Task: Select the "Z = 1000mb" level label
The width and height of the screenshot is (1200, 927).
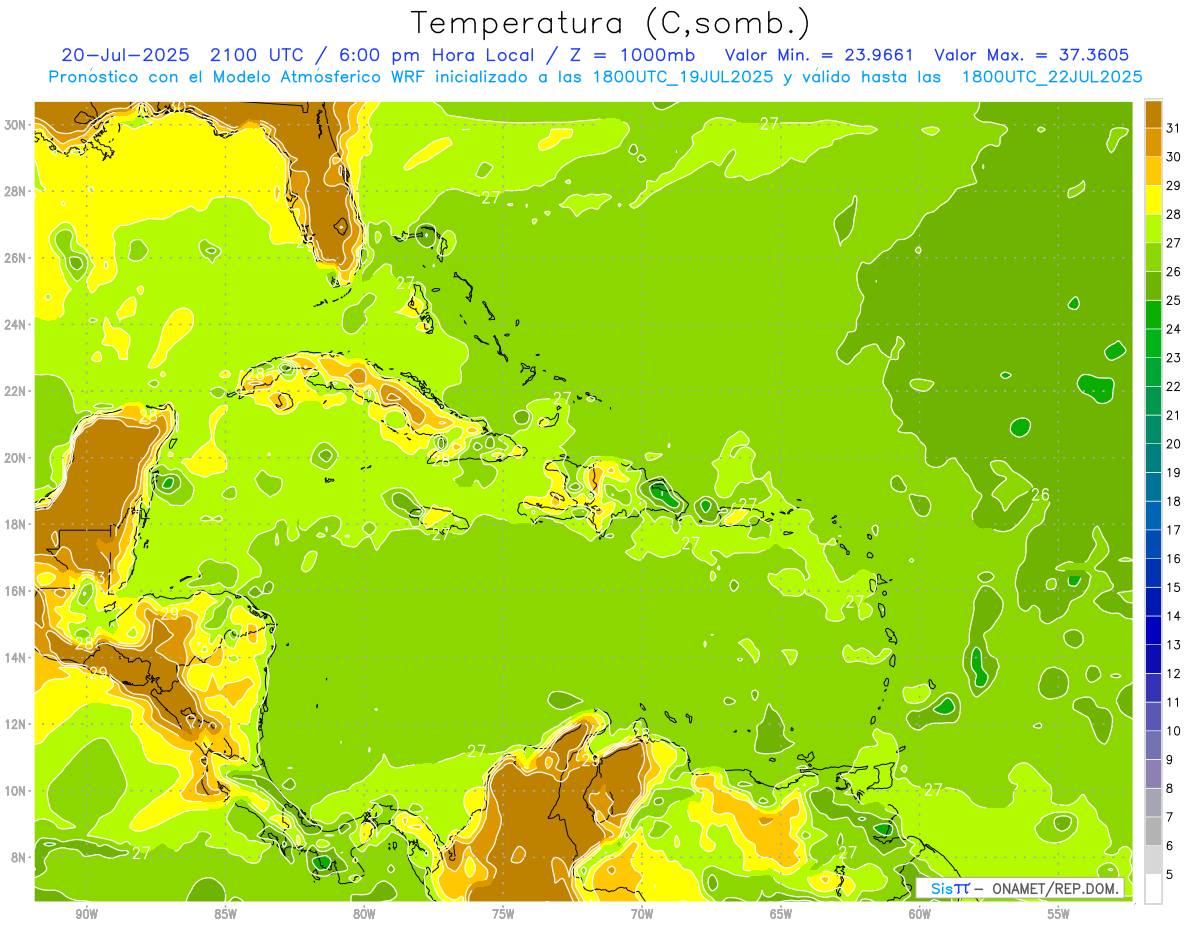Action: tap(631, 55)
